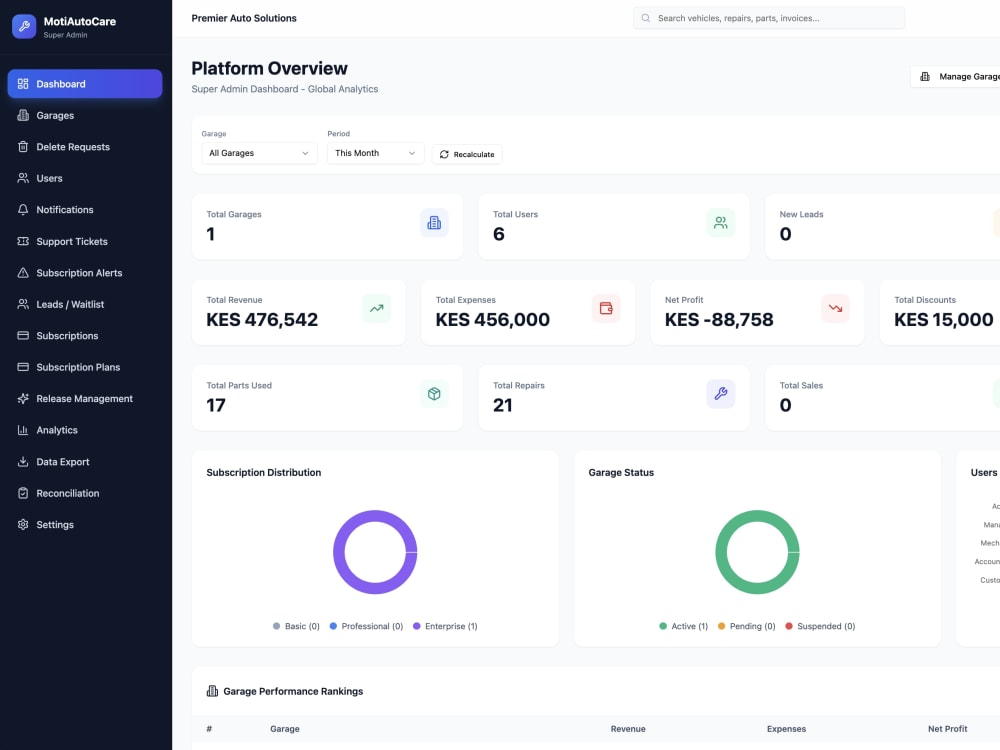This screenshot has height=750, width=1000.
Task: Click the Total Garages building icon
Action: [434, 223]
